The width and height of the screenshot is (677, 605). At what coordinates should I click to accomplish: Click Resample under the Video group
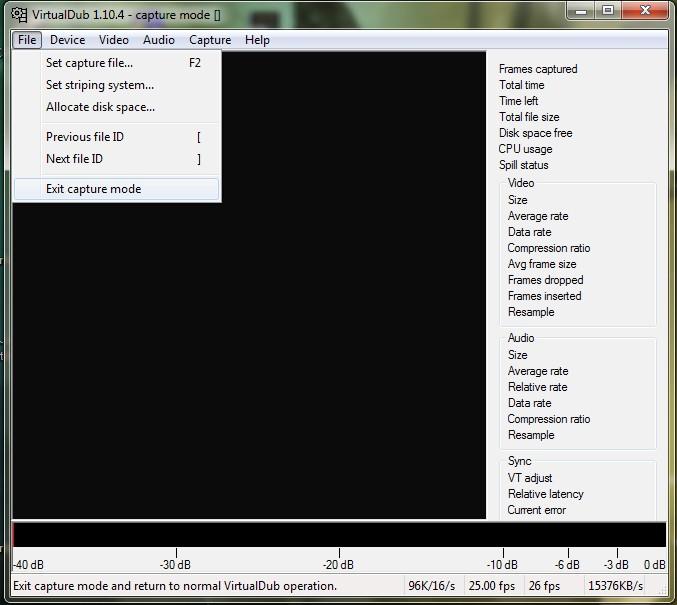(x=531, y=312)
